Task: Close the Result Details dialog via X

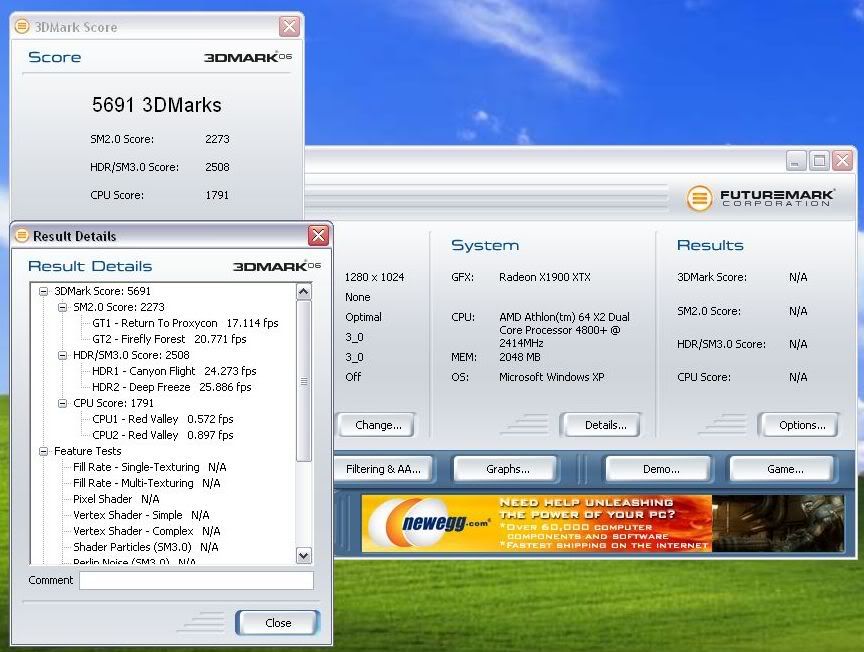Action: (318, 235)
